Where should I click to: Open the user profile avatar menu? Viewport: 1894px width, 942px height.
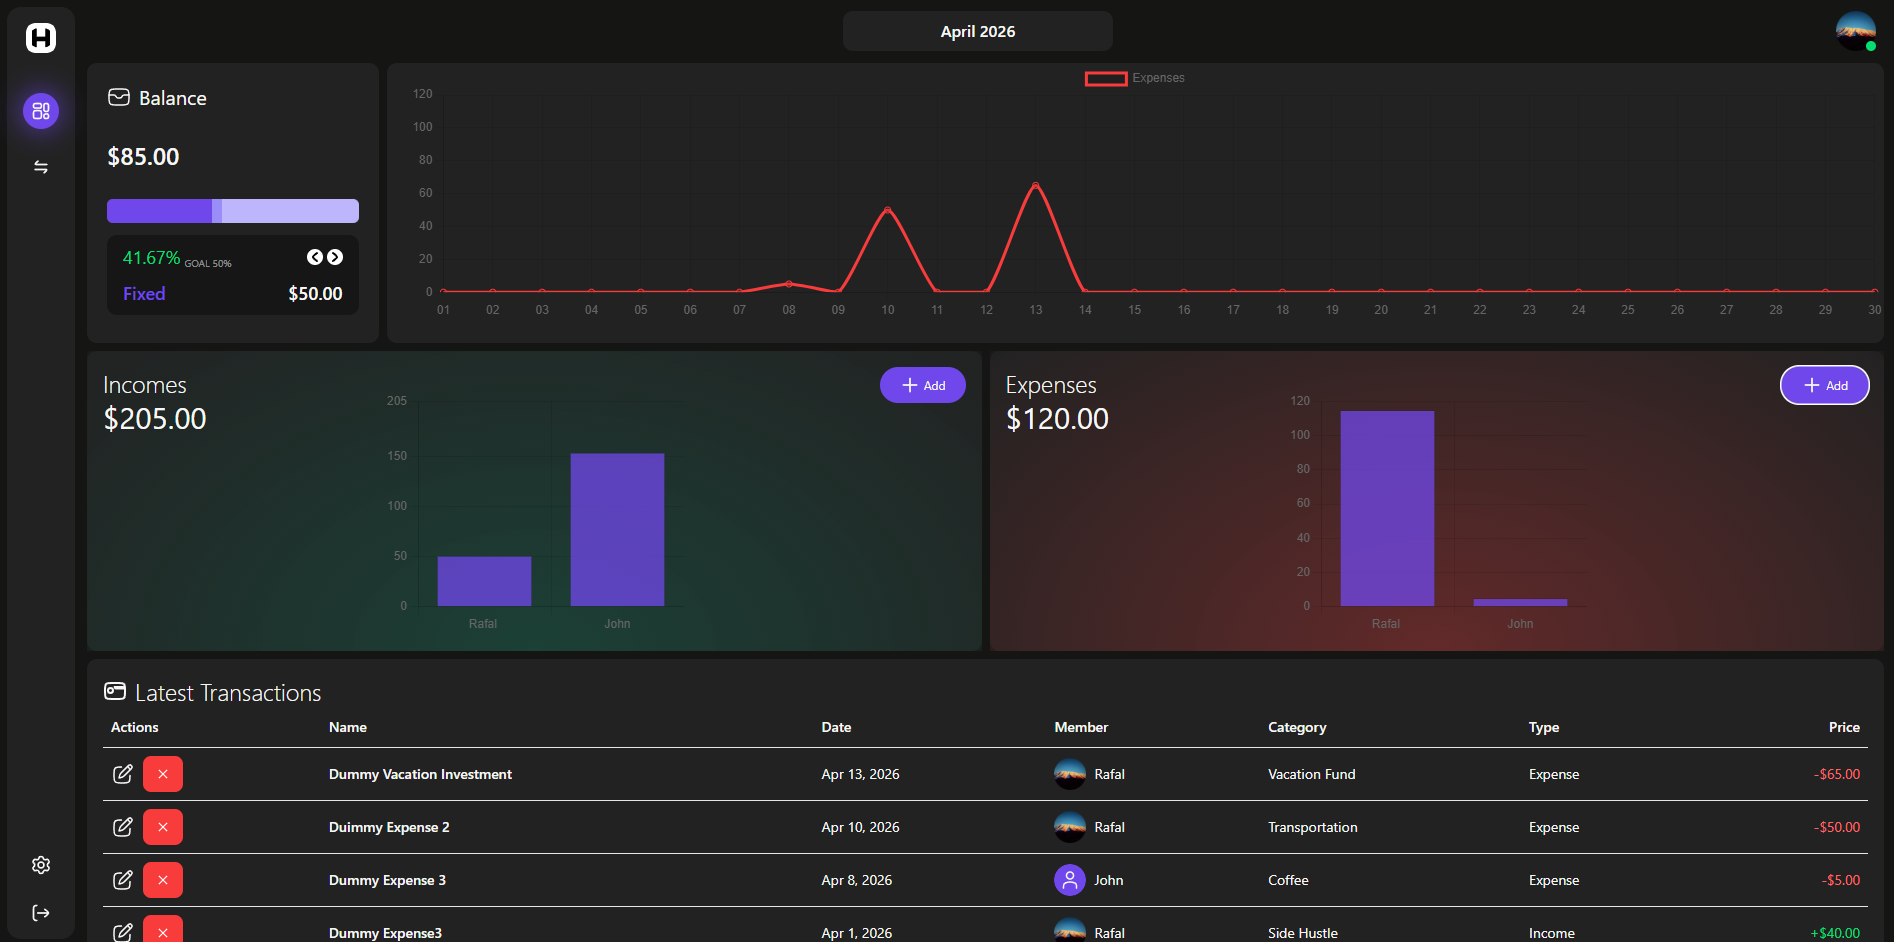pos(1855,31)
